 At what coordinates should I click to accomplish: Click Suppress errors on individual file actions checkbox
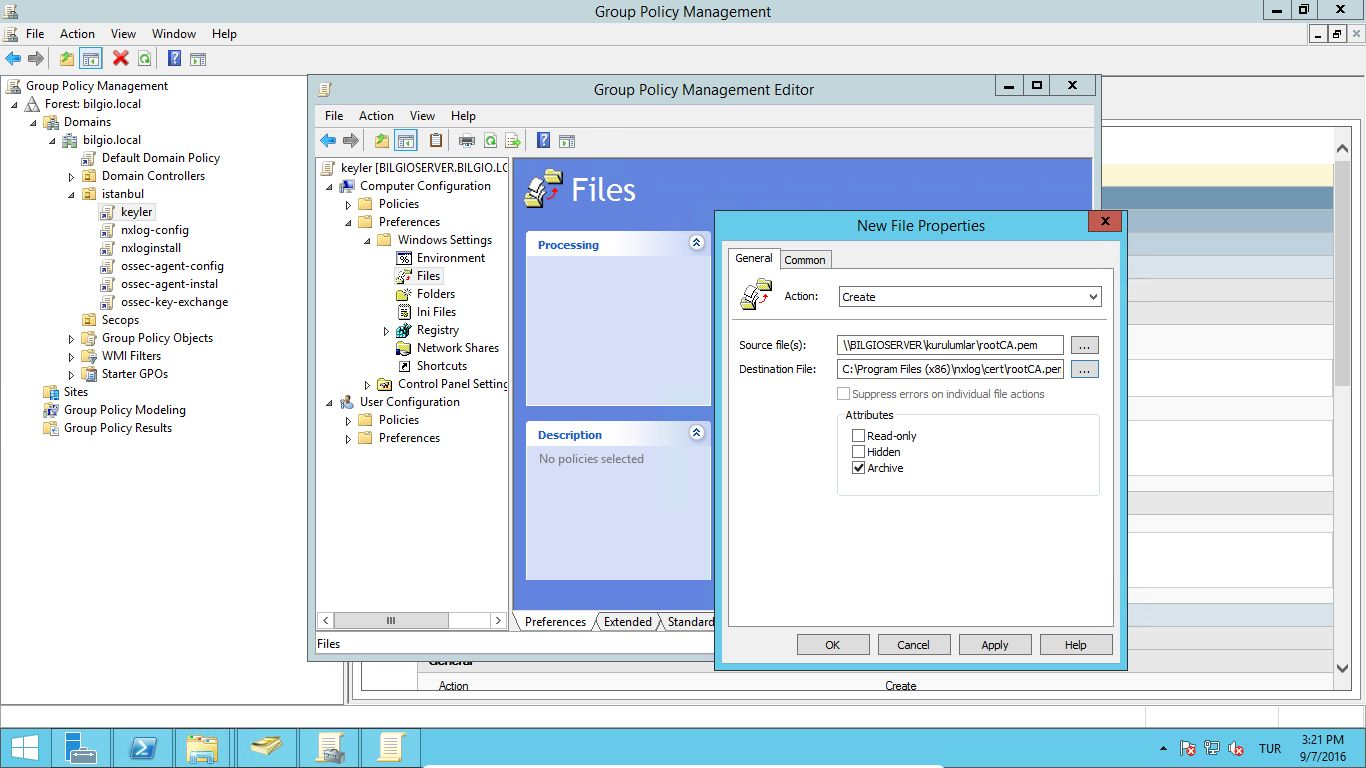[x=843, y=394]
